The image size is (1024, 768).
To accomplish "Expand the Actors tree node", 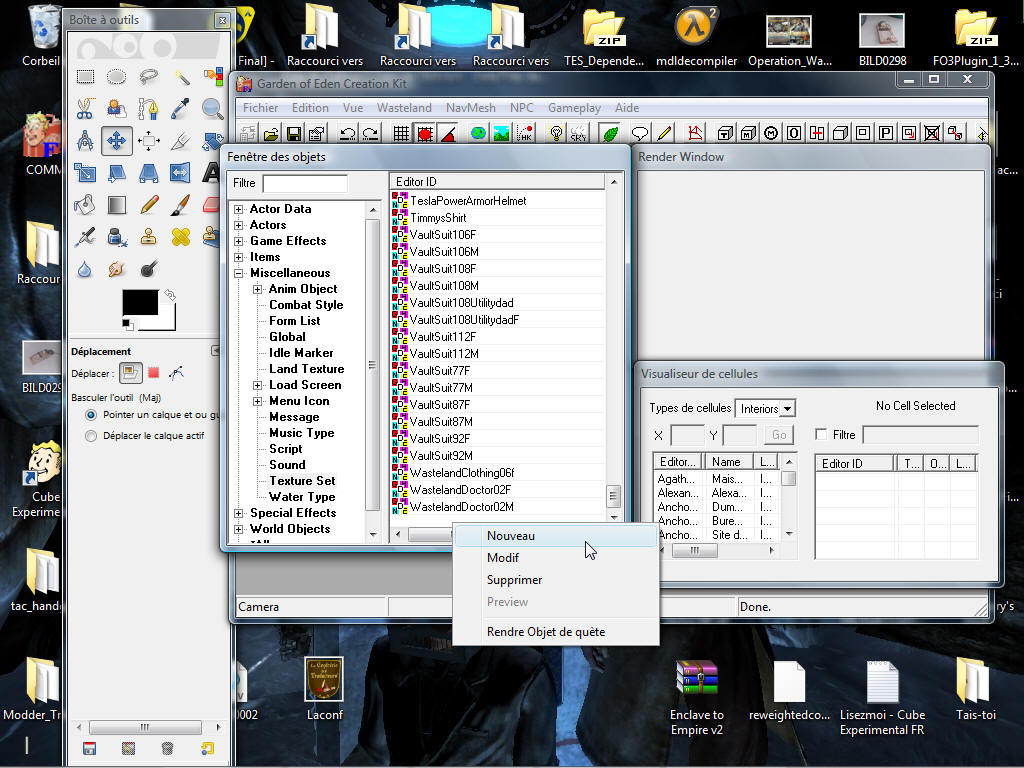I will [238, 225].
